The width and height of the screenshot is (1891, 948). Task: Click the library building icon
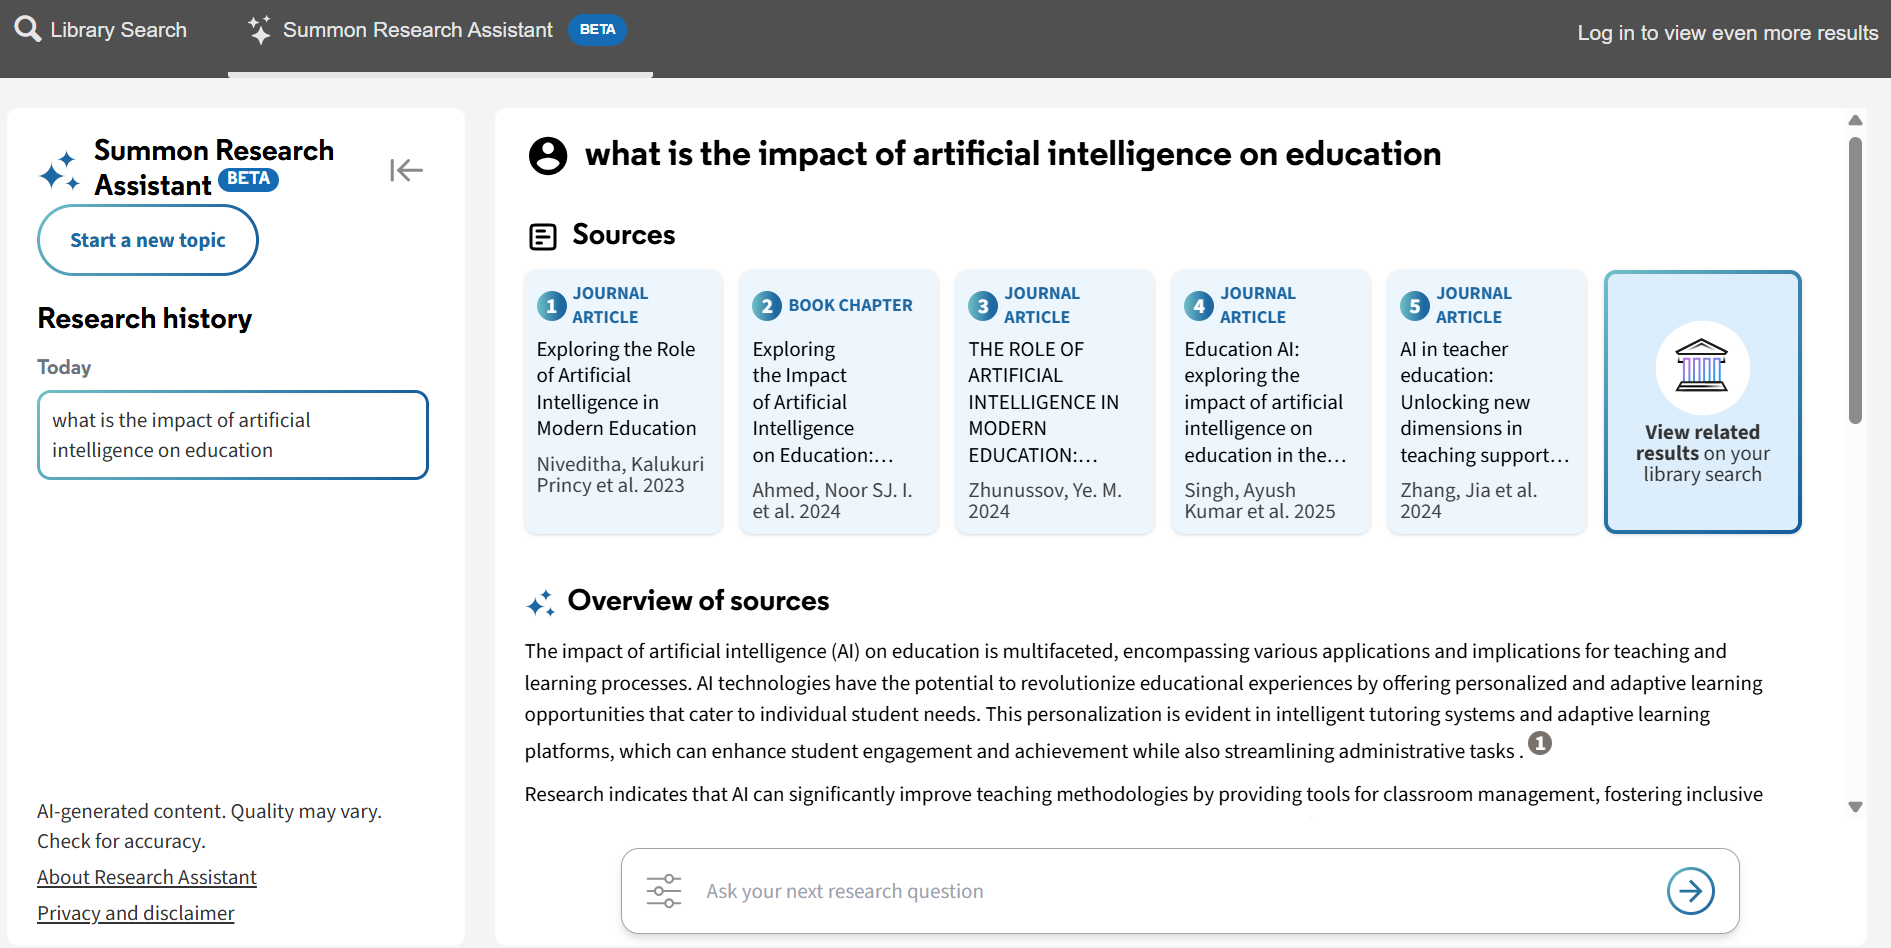1702,367
